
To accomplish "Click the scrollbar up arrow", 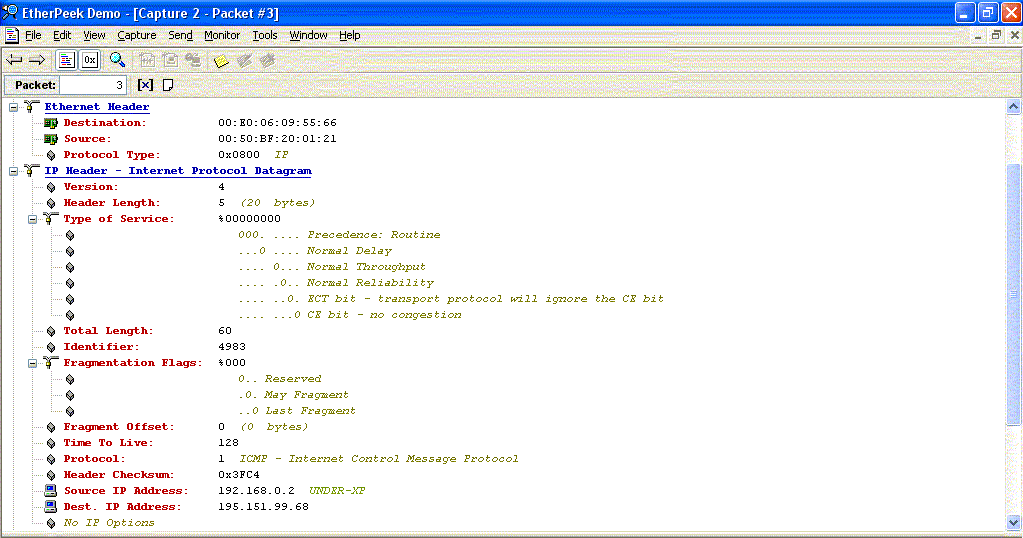I will 1013,106.
